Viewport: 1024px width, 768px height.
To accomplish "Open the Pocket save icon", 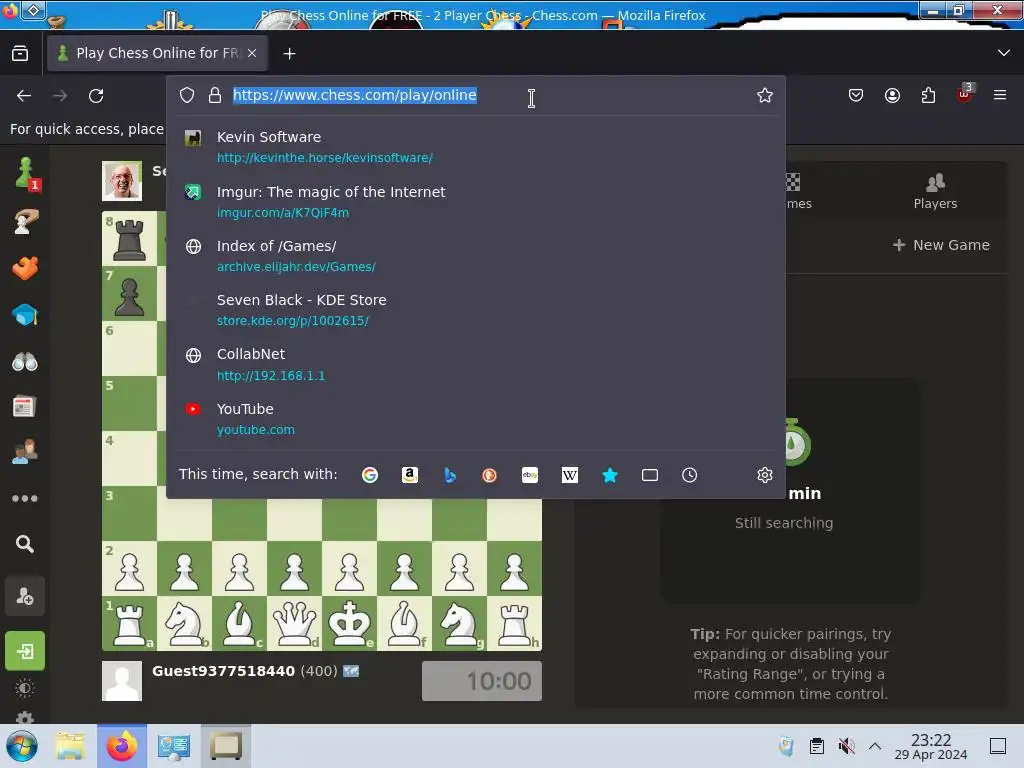I will pos(856,95).
